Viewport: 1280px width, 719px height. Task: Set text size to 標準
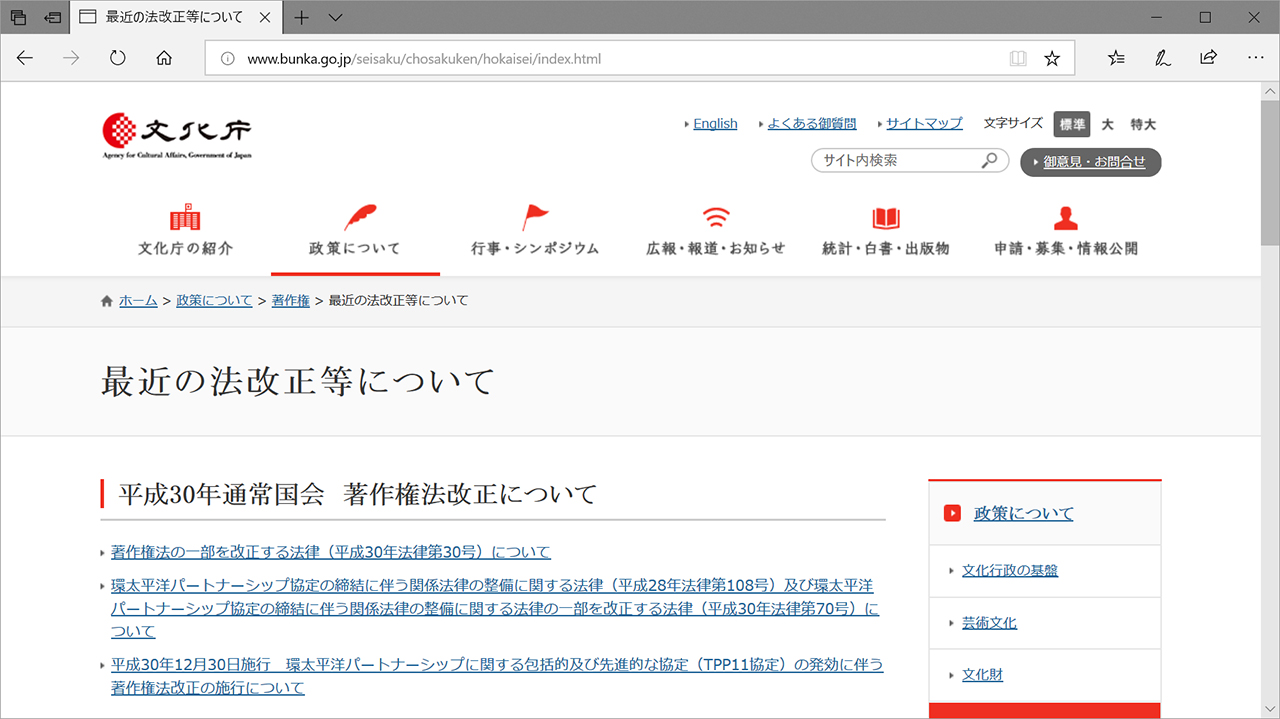click(1072, 124)
